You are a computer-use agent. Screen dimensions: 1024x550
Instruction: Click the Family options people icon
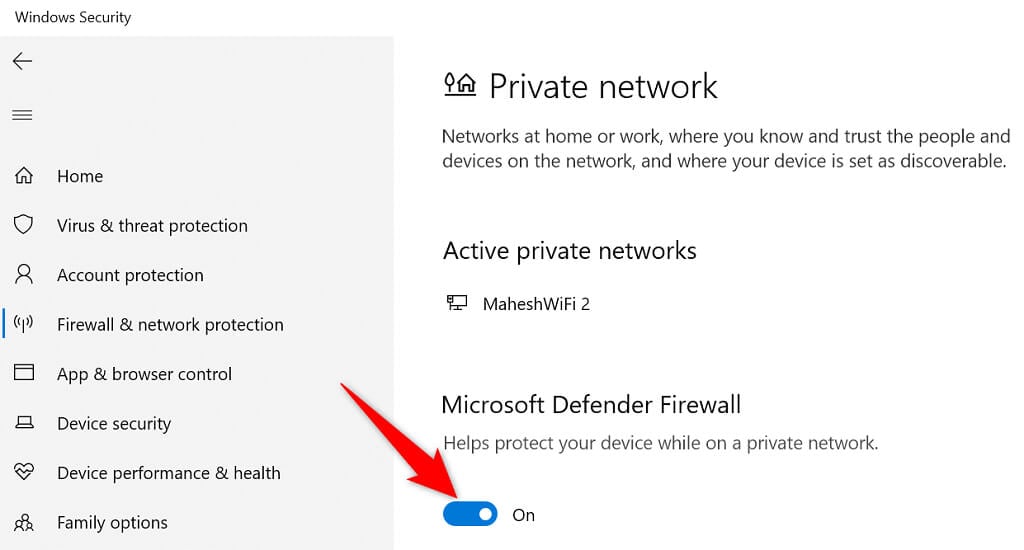tap(24, 522)
